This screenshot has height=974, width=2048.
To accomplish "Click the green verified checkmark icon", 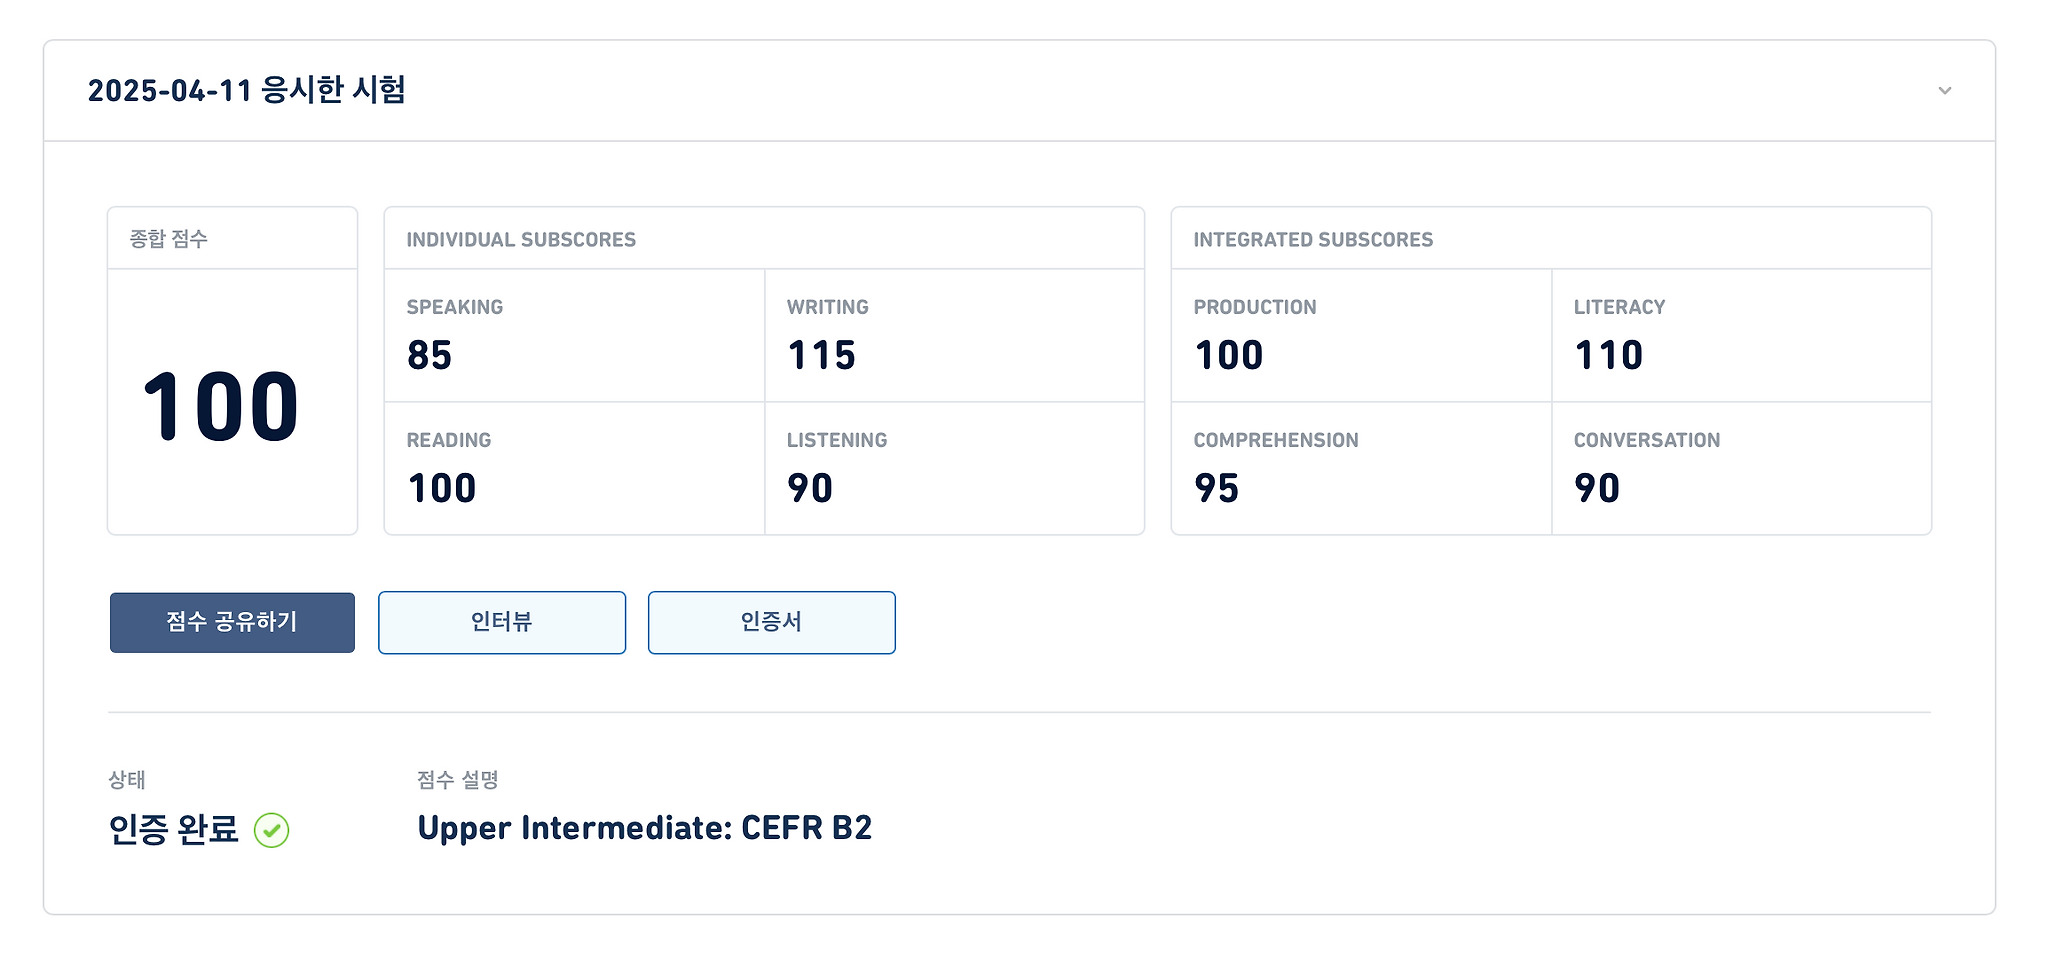I will 271,830.
